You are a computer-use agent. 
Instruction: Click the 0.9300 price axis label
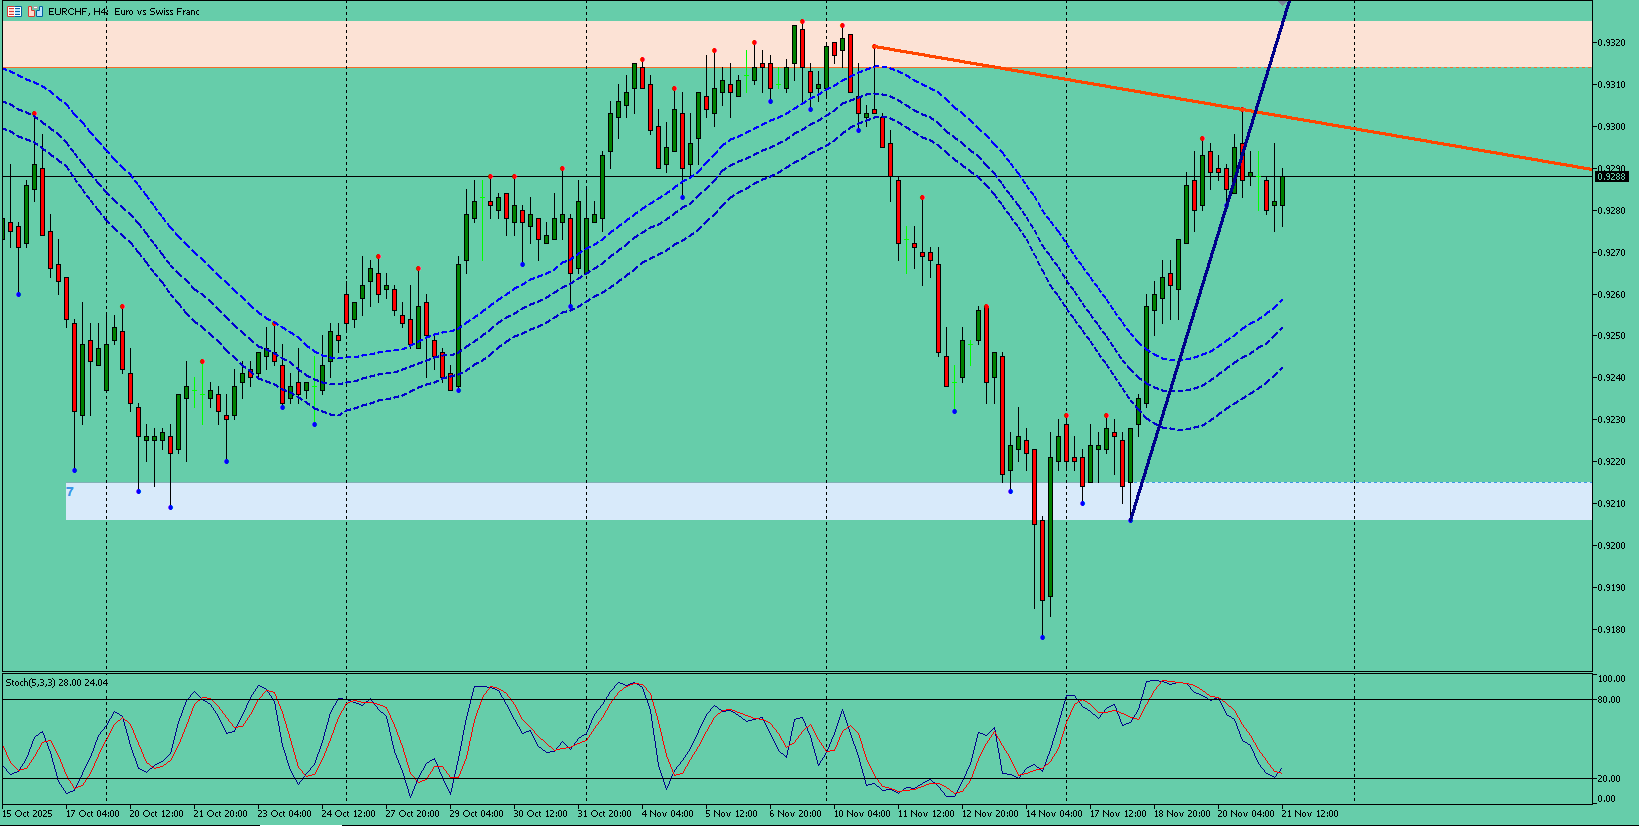[x=1611, y=127]
